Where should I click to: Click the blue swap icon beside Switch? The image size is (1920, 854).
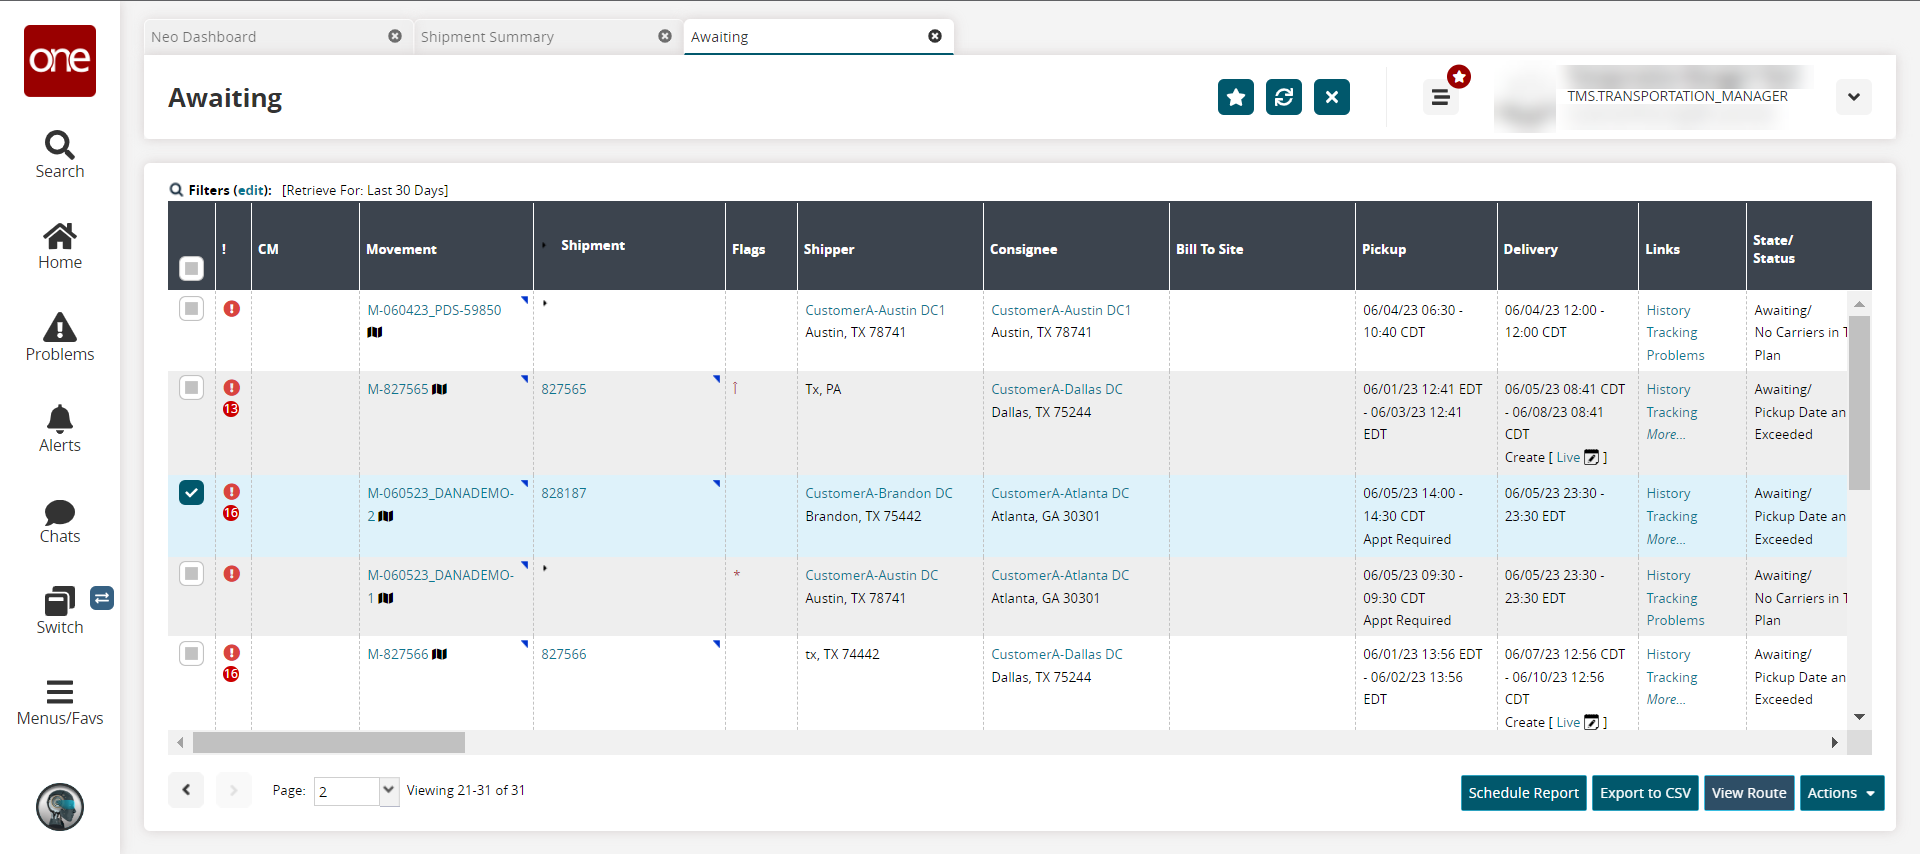pyautogui.click(x=102, y=598)
